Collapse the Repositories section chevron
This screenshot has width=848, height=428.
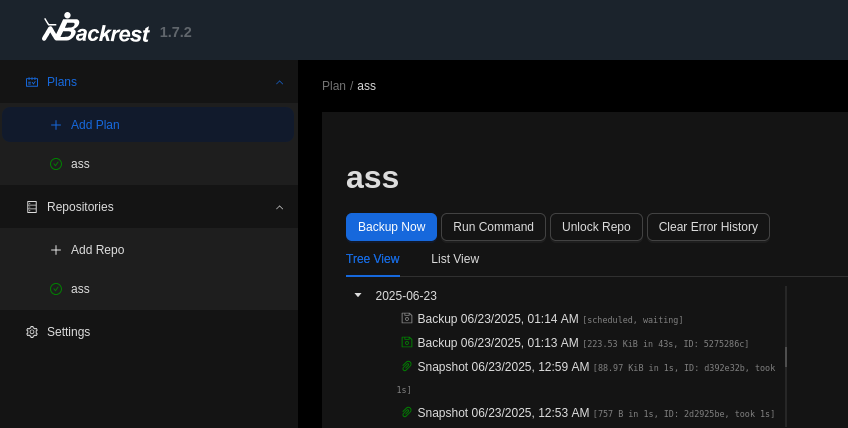pos(279,207)
